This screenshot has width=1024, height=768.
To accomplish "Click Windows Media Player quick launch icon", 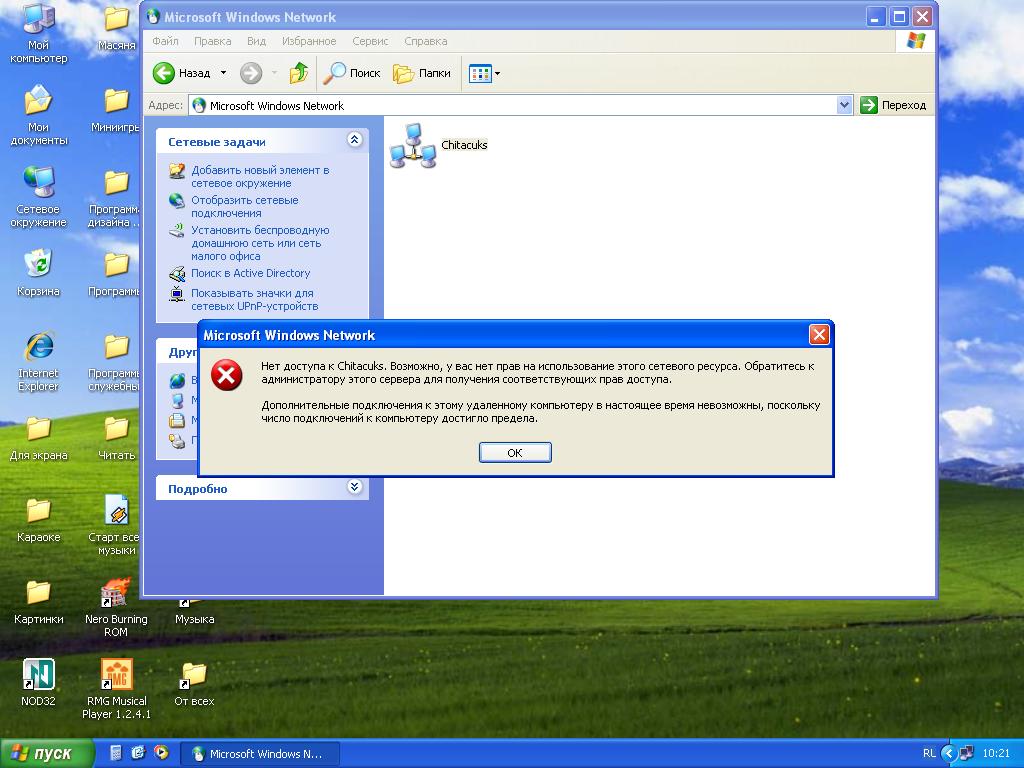I will click(161, 753).
